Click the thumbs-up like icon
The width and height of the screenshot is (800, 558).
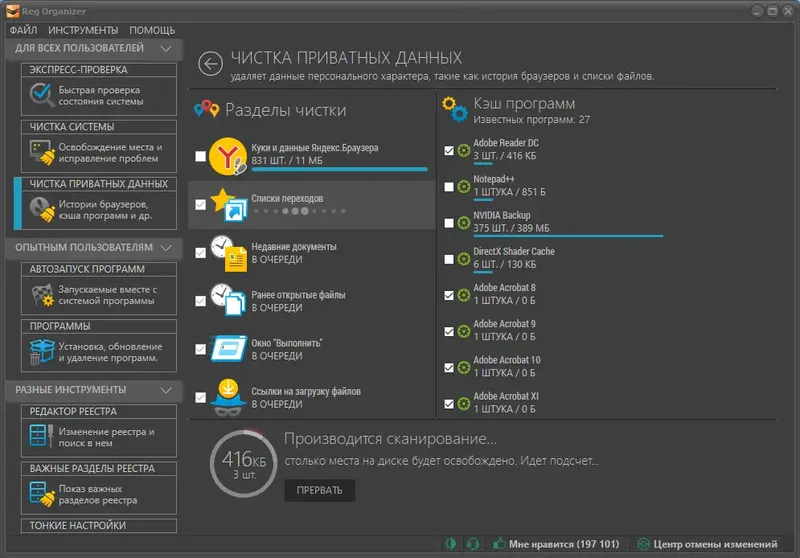(499, 543)
